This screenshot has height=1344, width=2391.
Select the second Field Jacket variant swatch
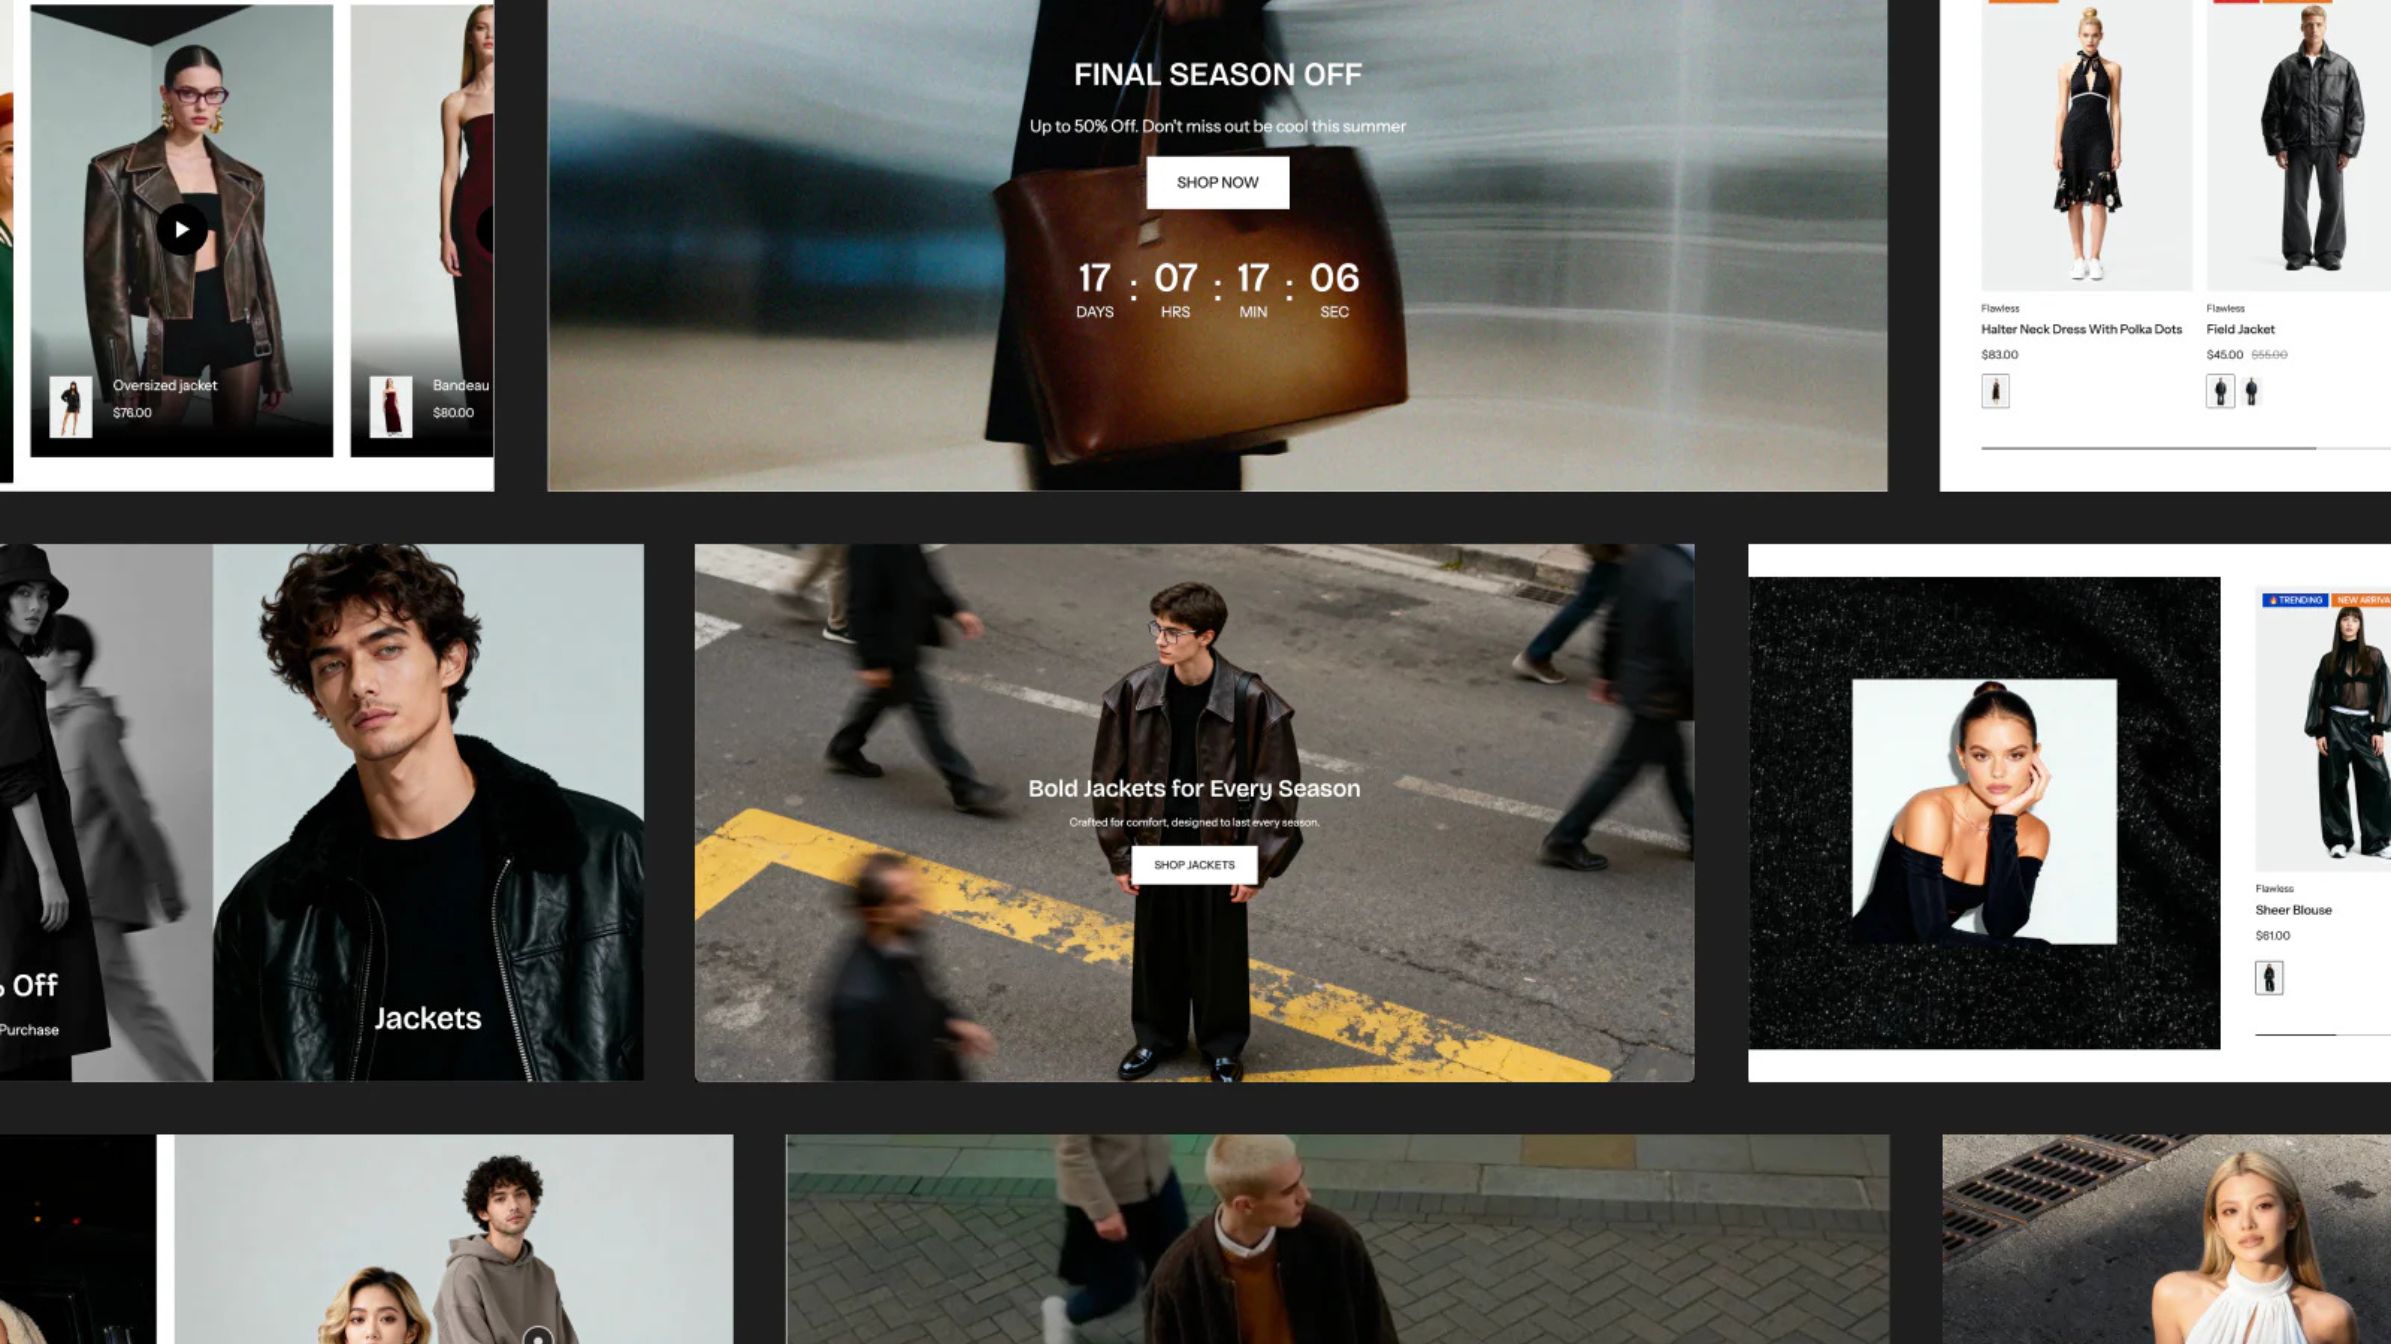click(2251, 391)
